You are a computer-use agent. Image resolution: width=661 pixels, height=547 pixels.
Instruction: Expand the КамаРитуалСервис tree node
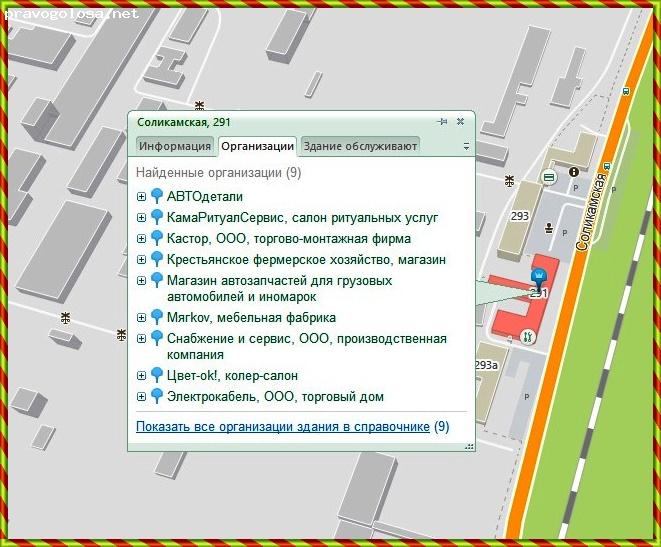click(141, 217)
